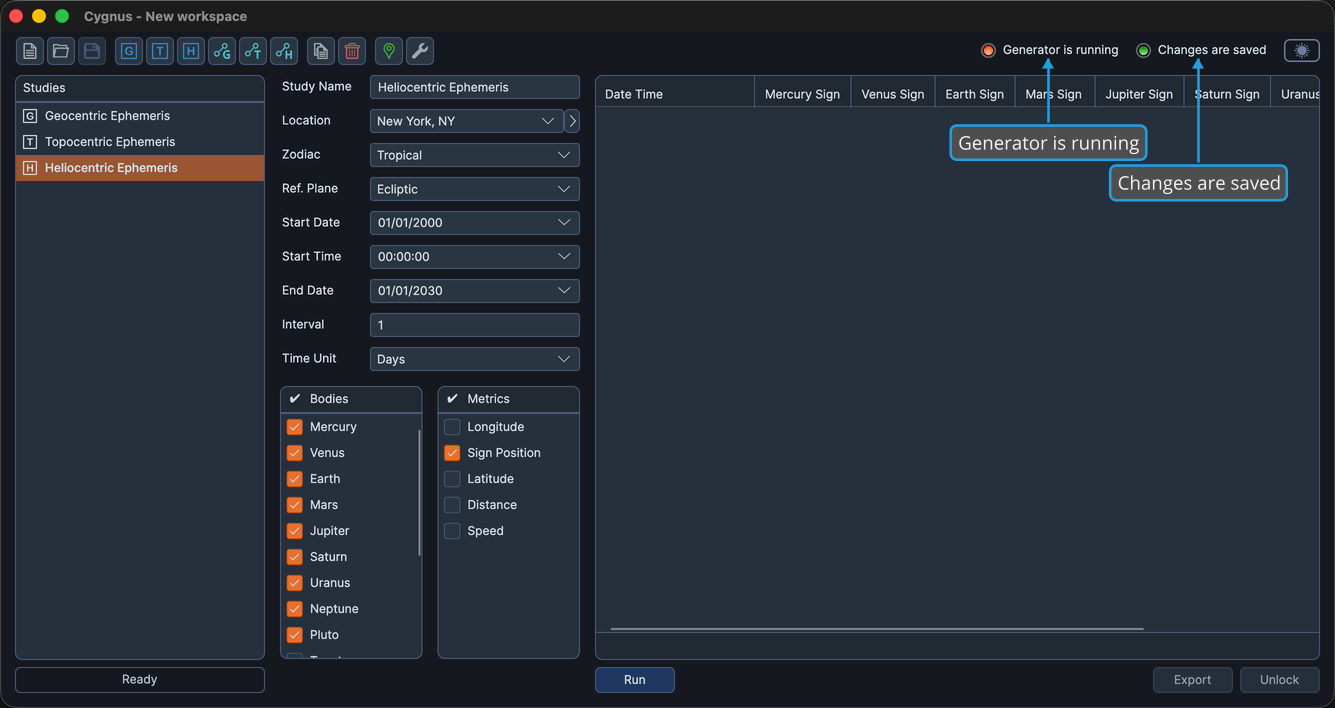This screenshot has width=1335, height=708.
Task: Add a Topocentric ephemeris study (T icon)
Action: point(160,51)
